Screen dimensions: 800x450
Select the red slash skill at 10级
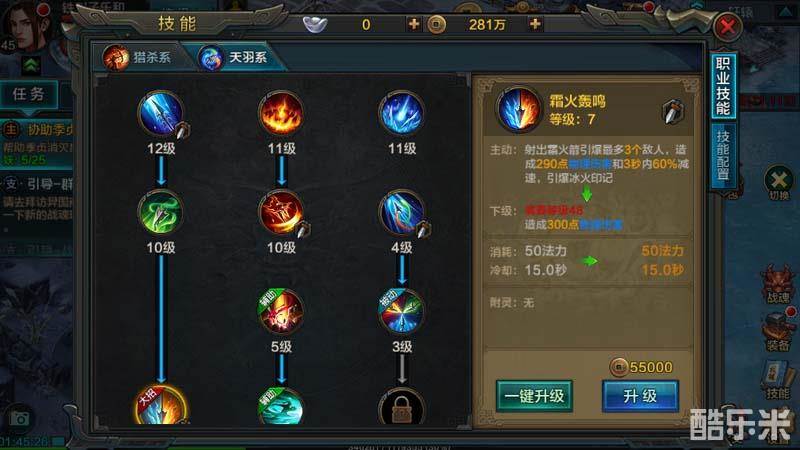(281, 212)
